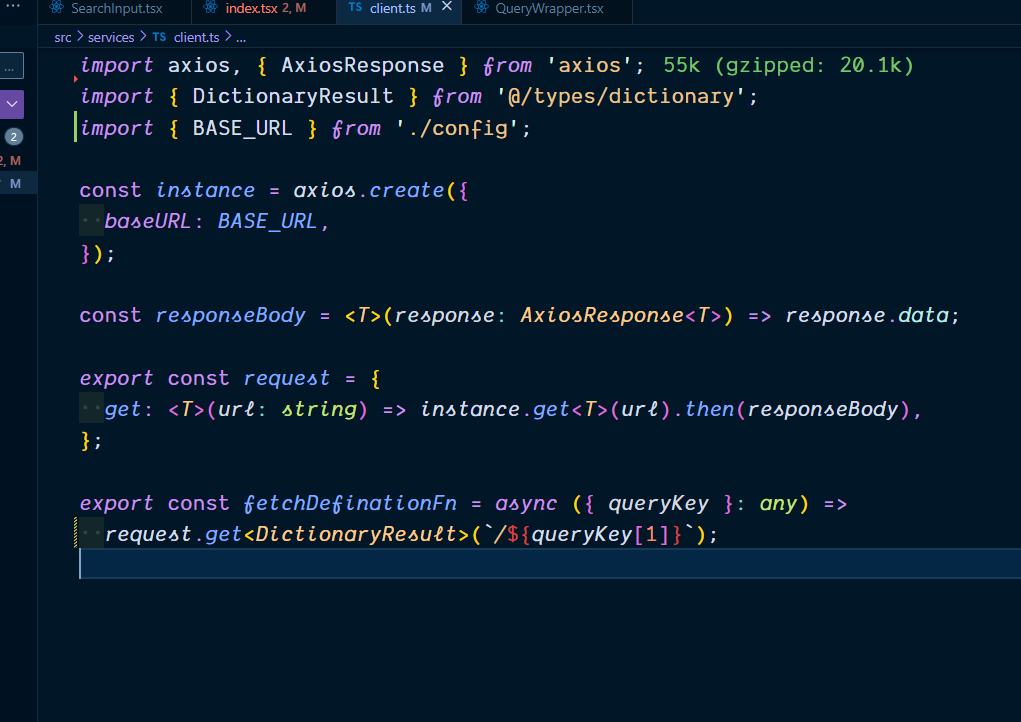Viewport: 1021px width, 722px height.
Task: Click 'response.data' at end of responseBody line
Action: point(867,315)
